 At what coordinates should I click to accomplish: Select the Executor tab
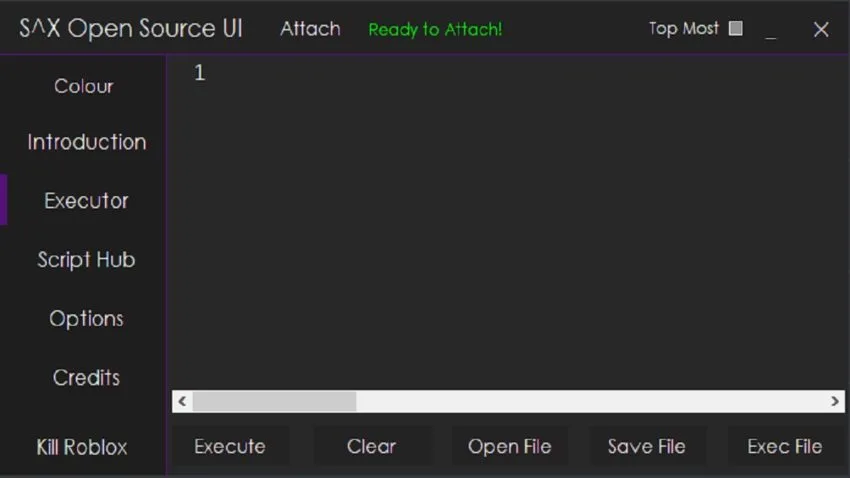[86, 201]
